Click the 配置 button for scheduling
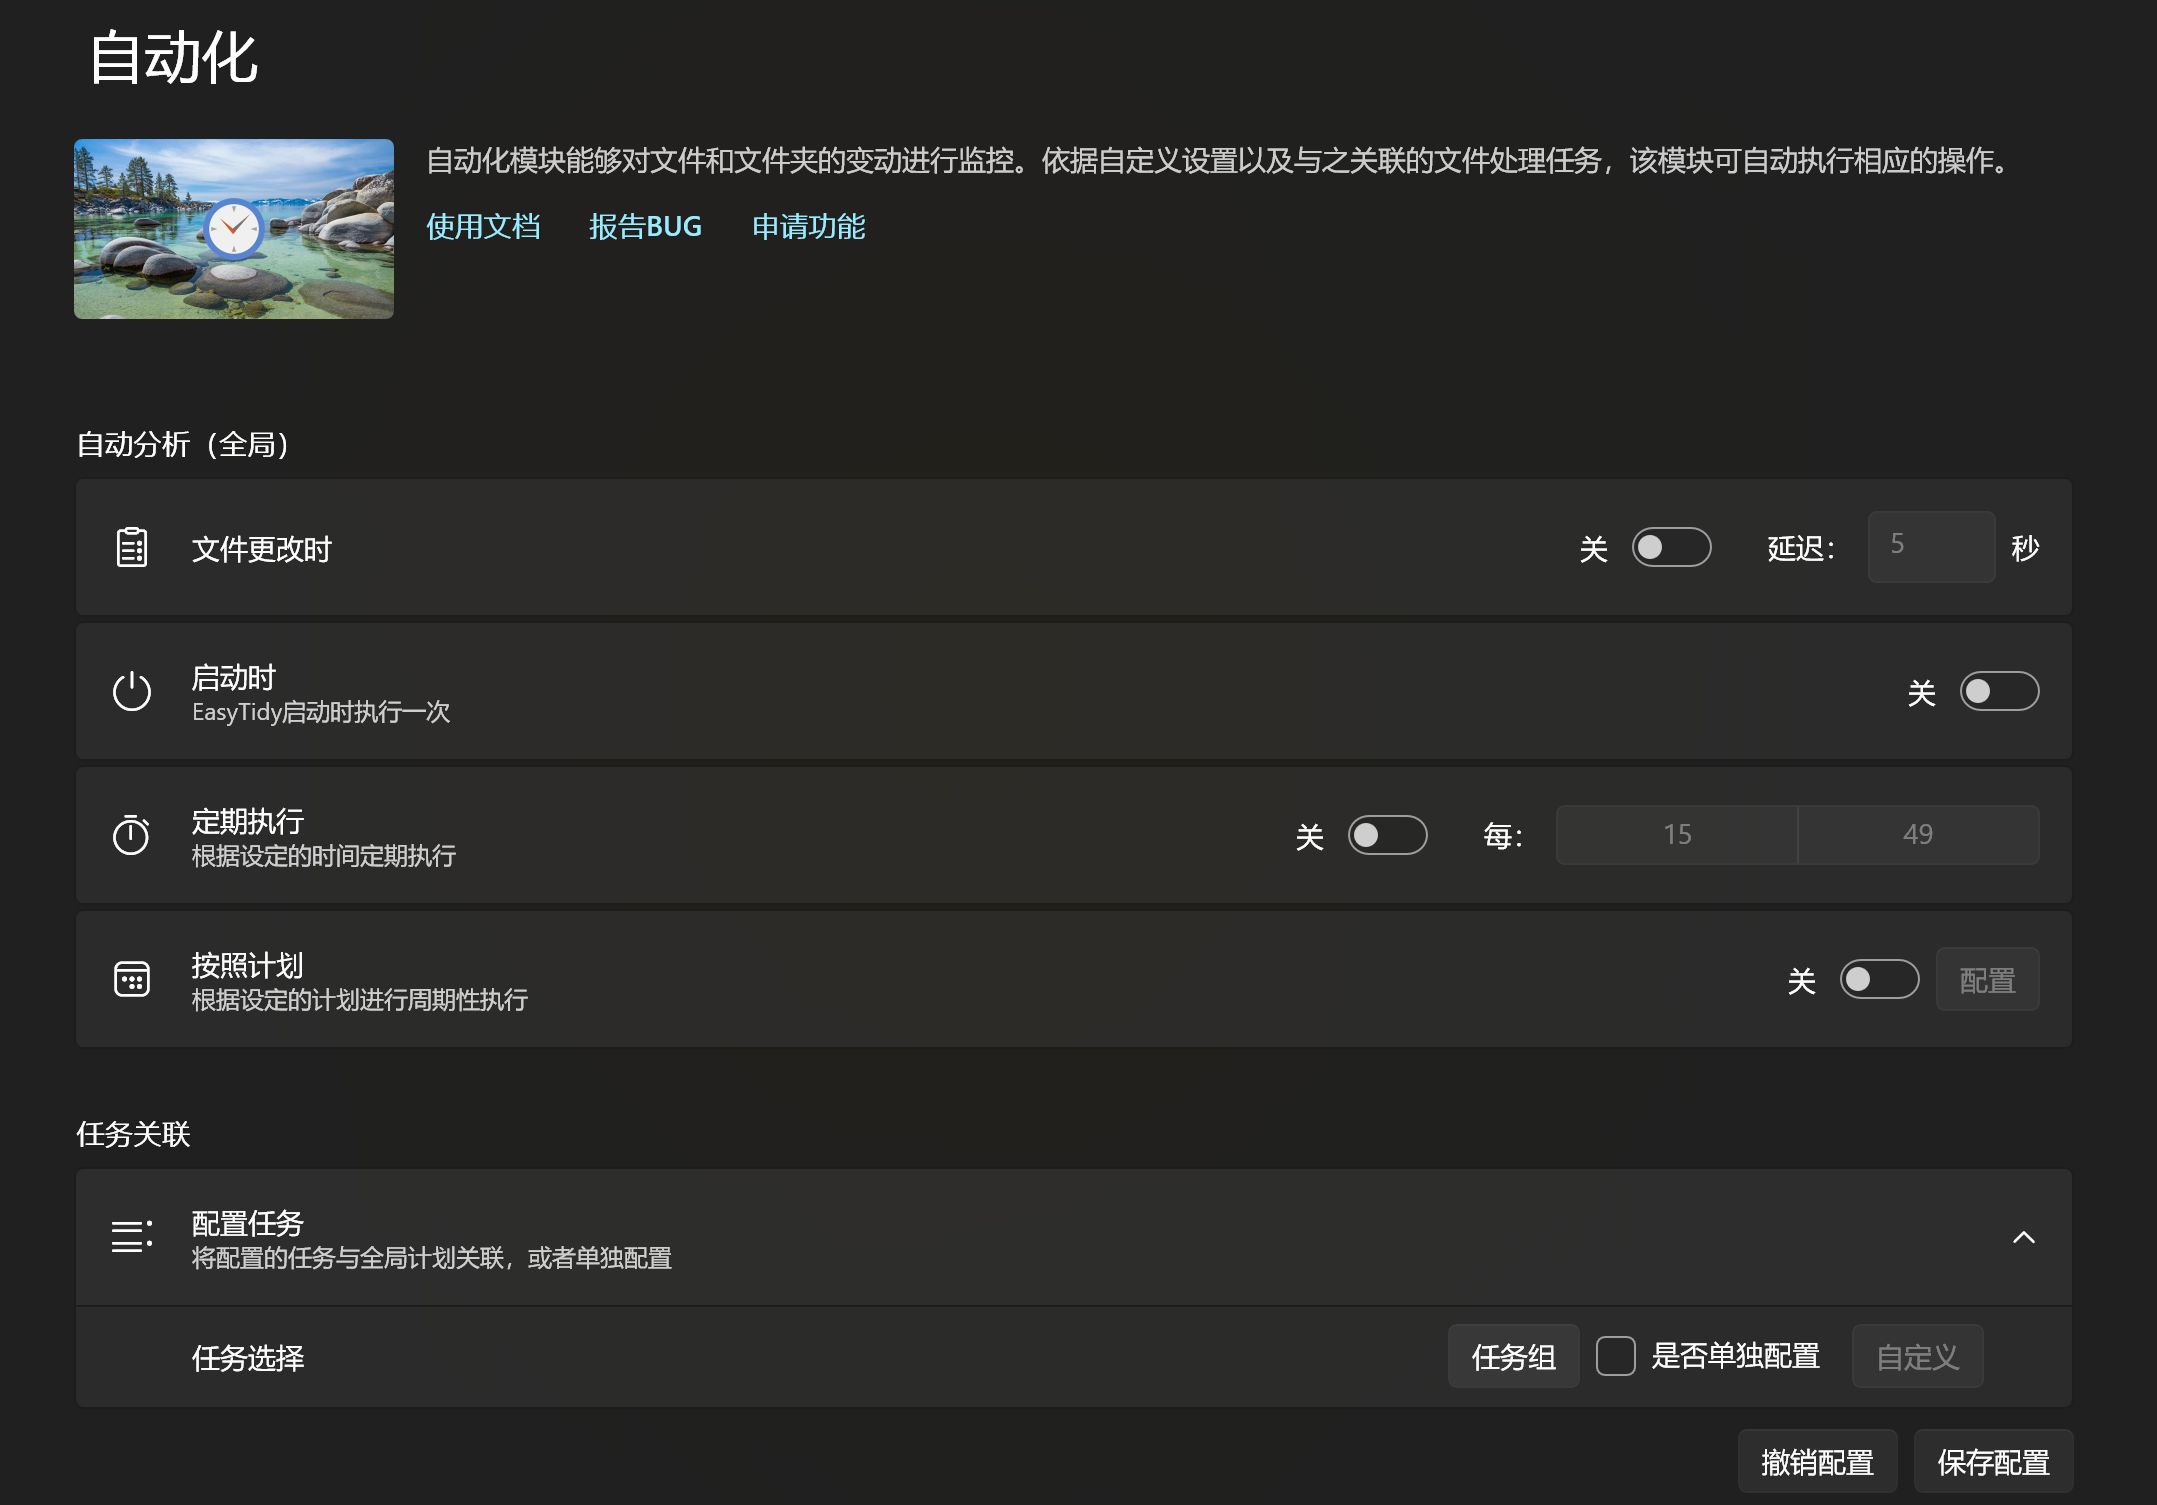The height and width of the screenshot is (1505, 2157). click(x=1988, y=979)
